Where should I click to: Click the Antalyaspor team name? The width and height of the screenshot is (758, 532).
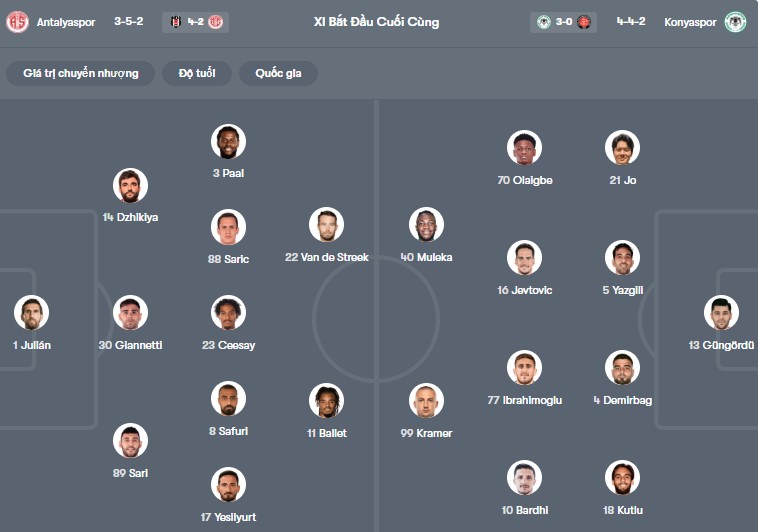coord(67,22)
